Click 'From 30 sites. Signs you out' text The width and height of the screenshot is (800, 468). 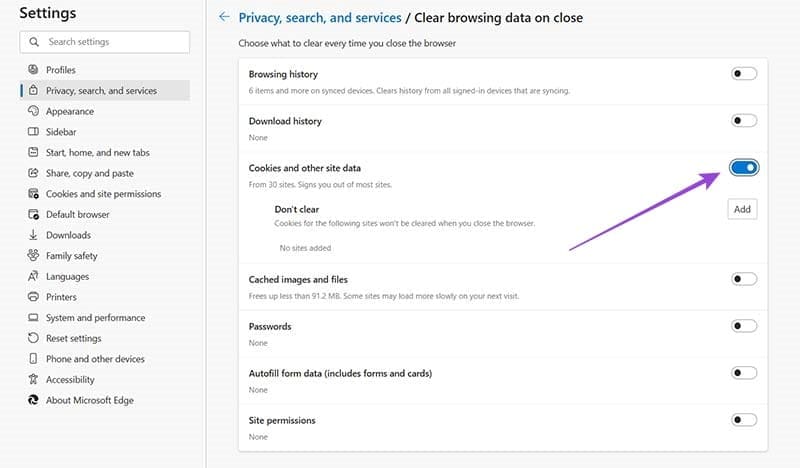coord(320,185)
